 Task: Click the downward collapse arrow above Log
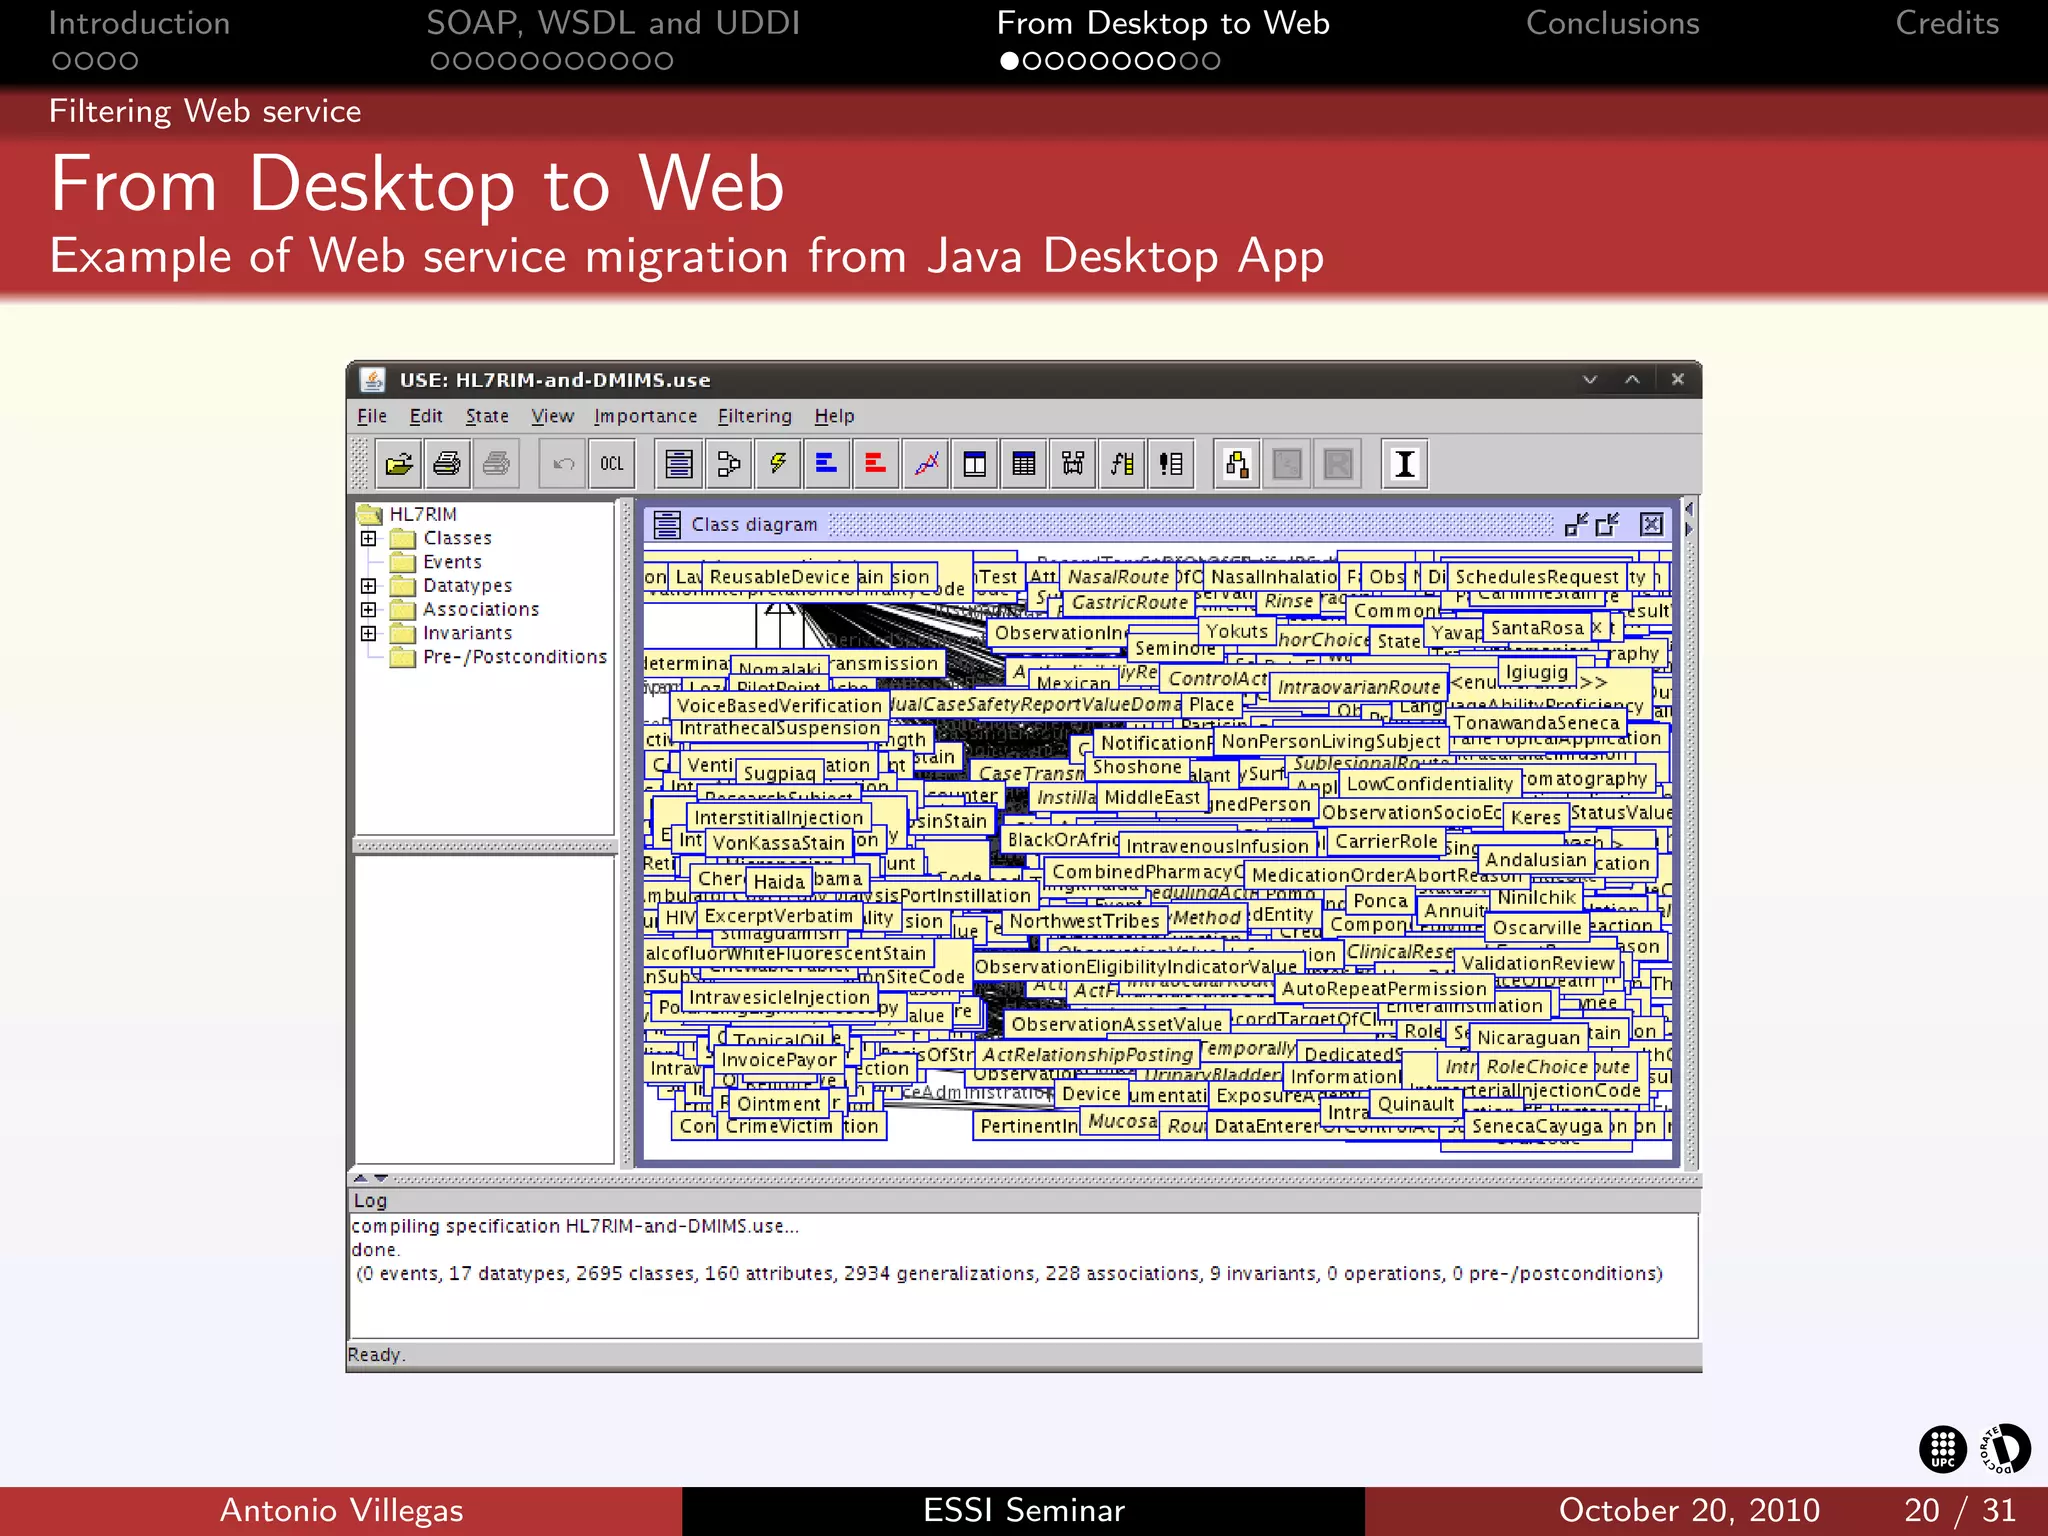coord(381,1178)
